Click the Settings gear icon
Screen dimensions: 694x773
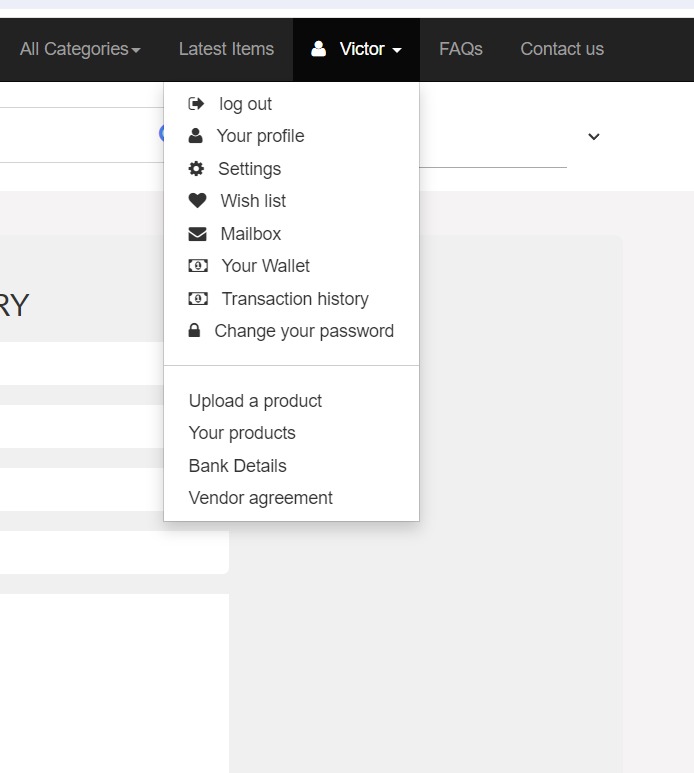click(x=196, y=169)
